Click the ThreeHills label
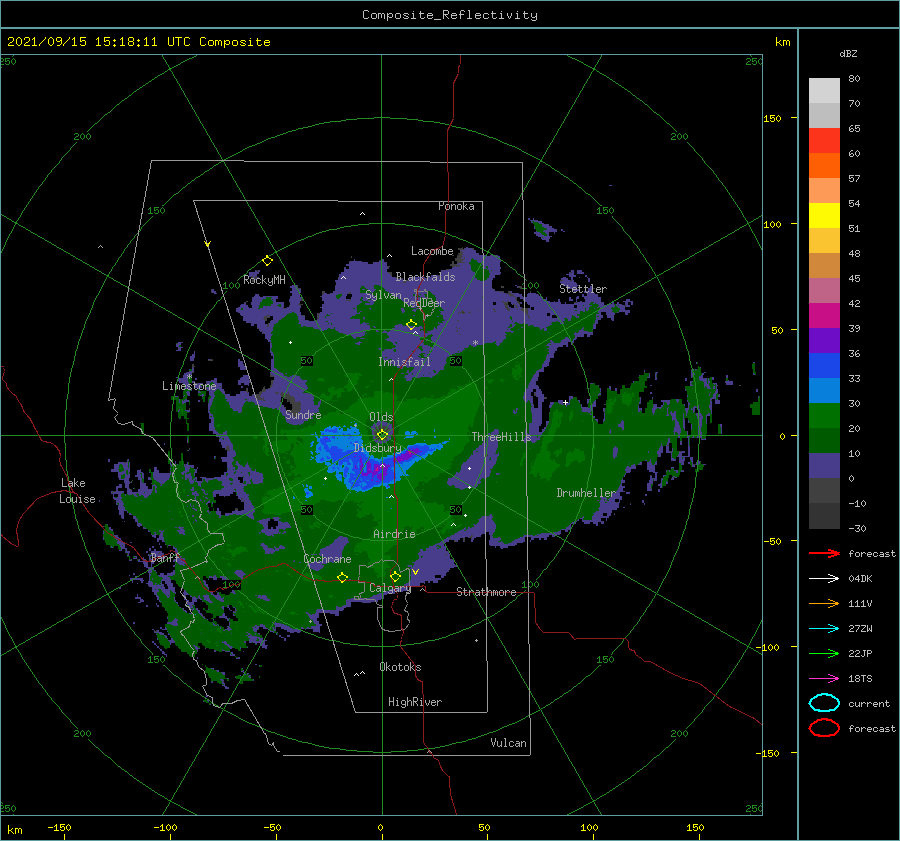900x841 pixels. click(502, 437)
